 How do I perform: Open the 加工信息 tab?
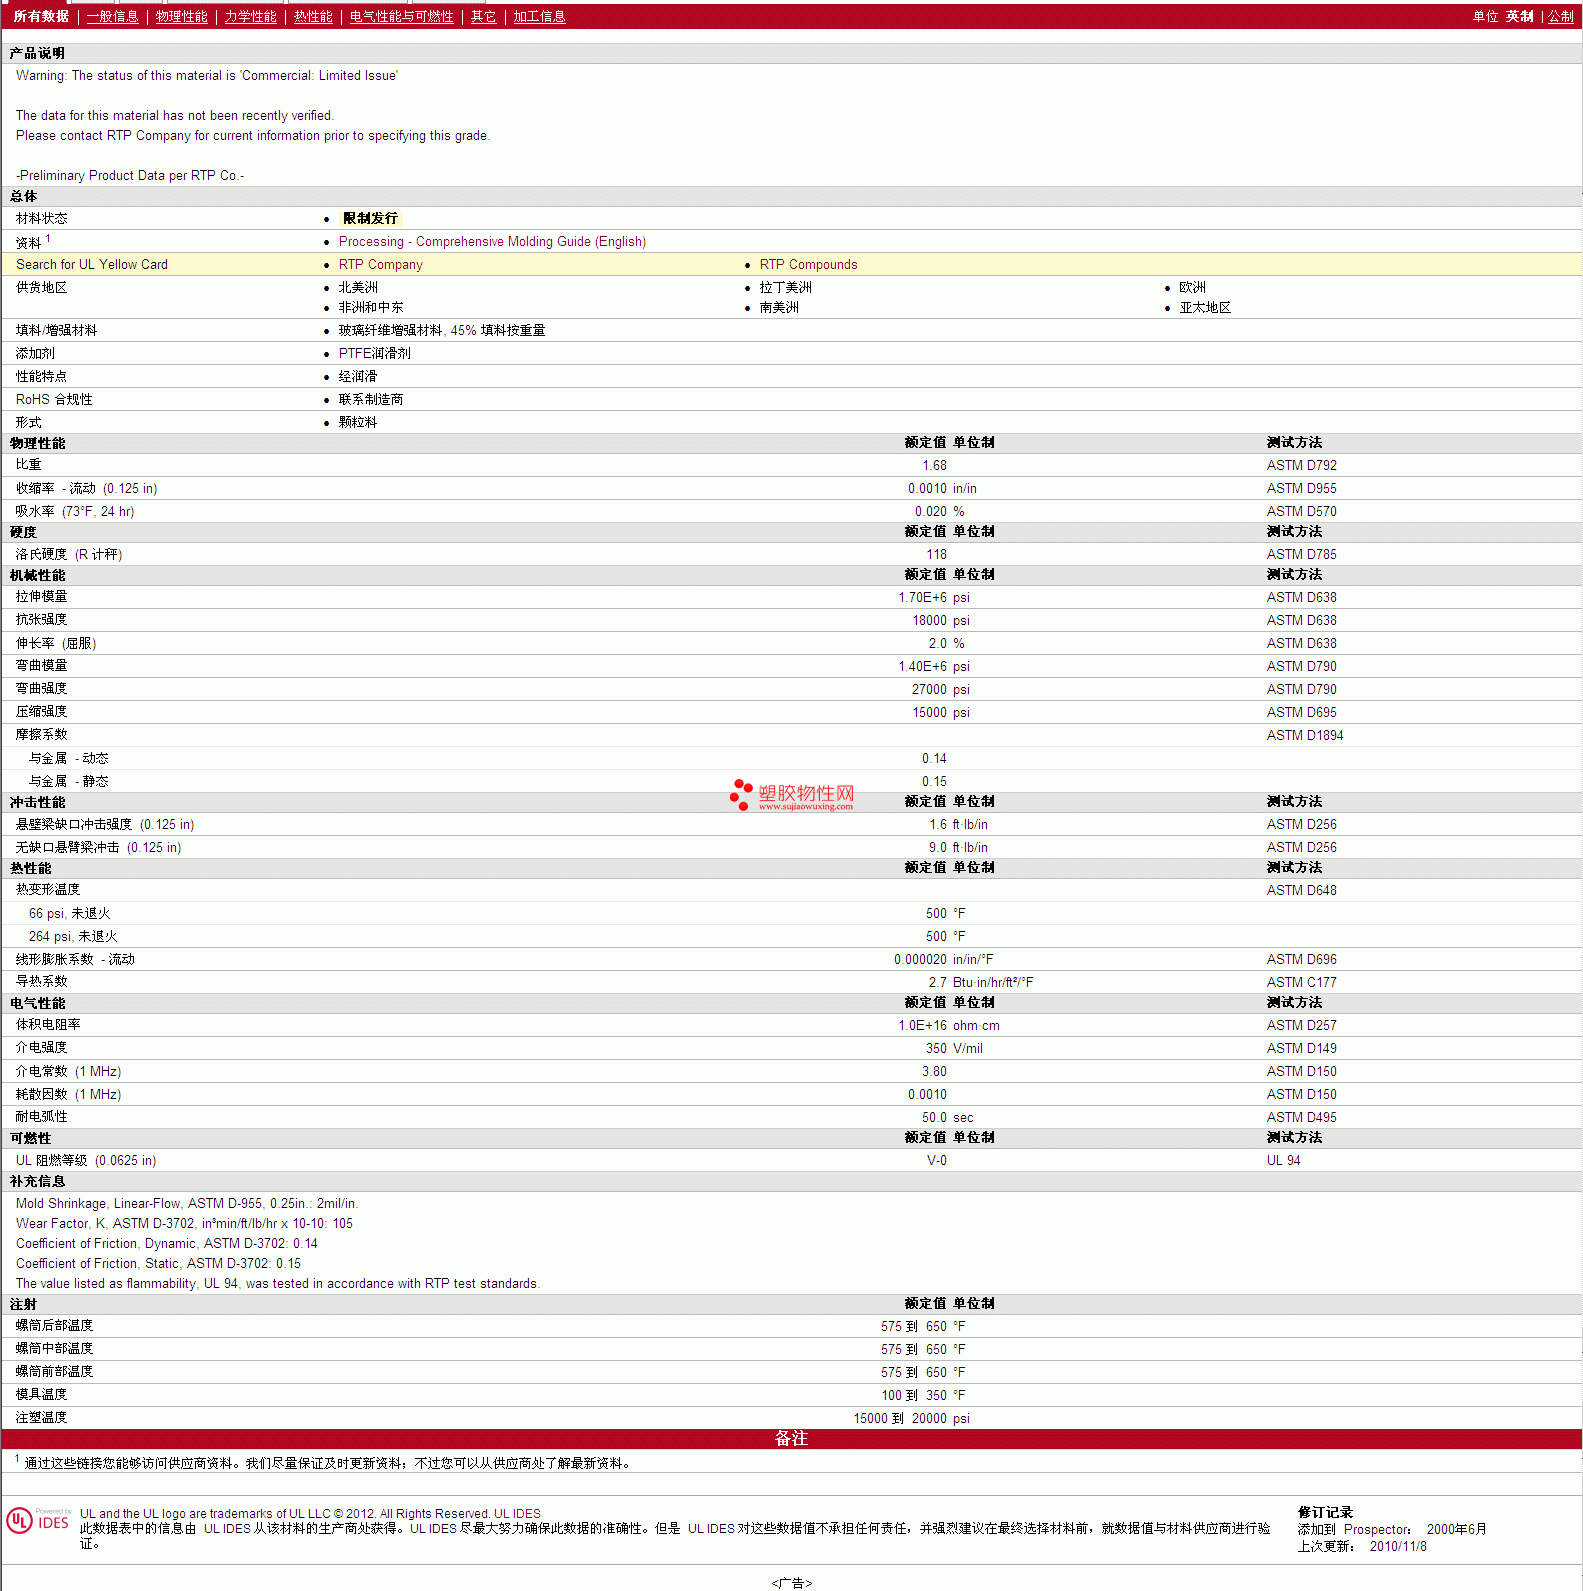pos(539,16)
